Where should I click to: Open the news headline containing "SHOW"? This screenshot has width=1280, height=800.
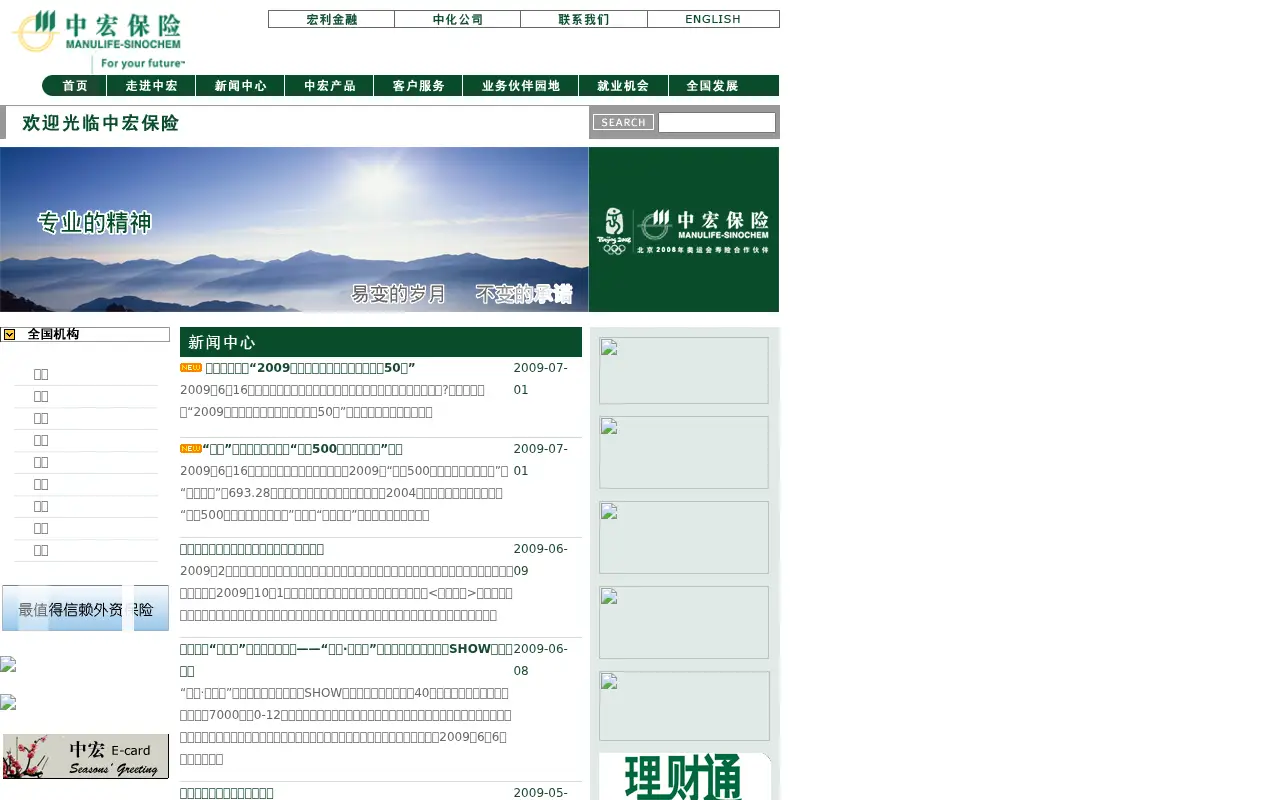coord(346,660)
